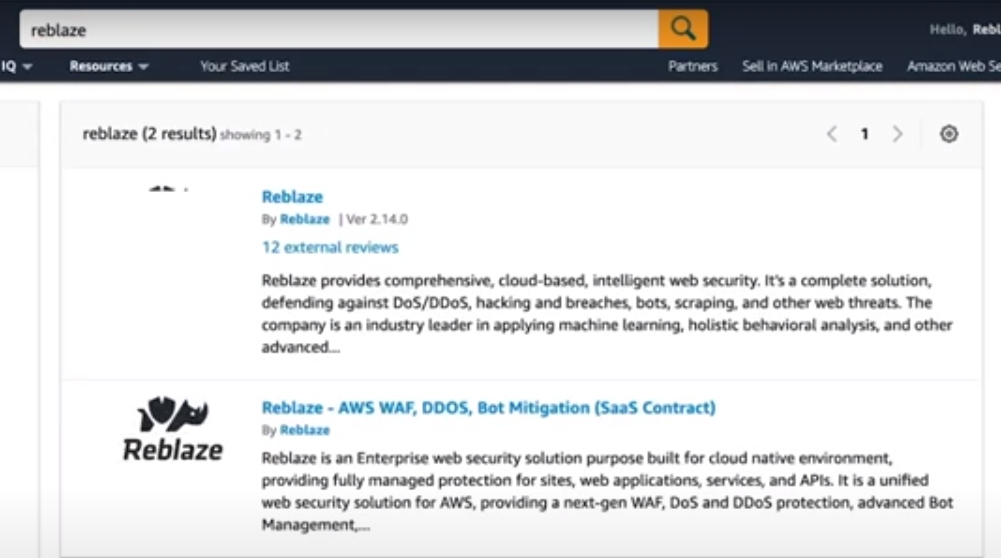
Task: Expand the IQ dropdown menu
Action: click(17, 66)
